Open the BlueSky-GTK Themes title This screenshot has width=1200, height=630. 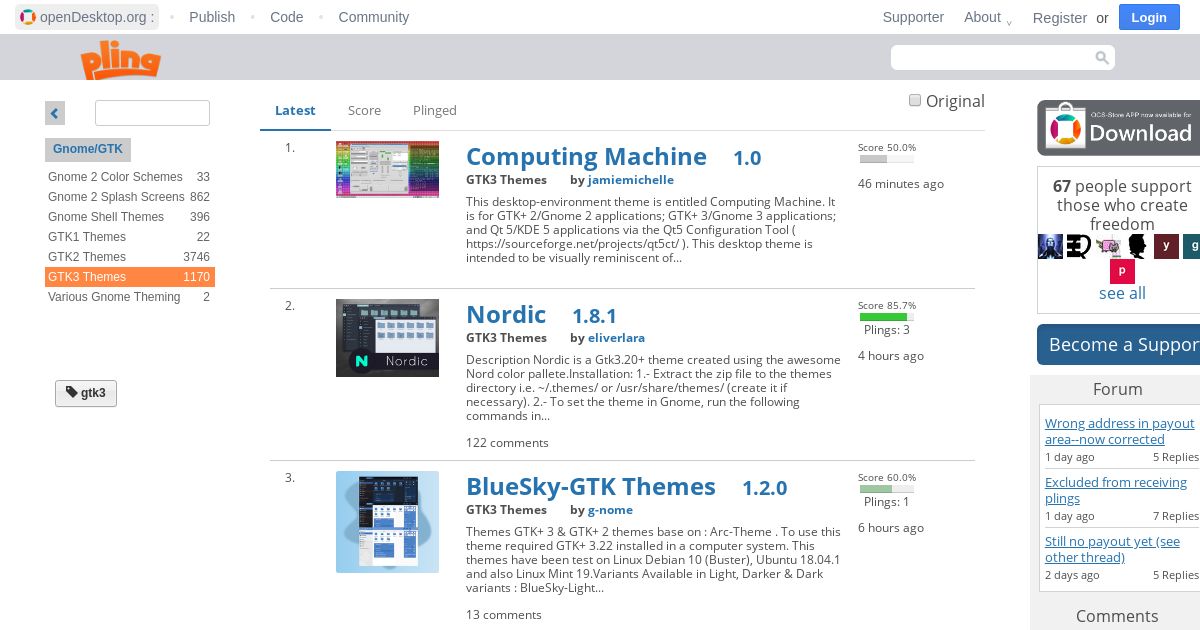[x=591, y=487]
